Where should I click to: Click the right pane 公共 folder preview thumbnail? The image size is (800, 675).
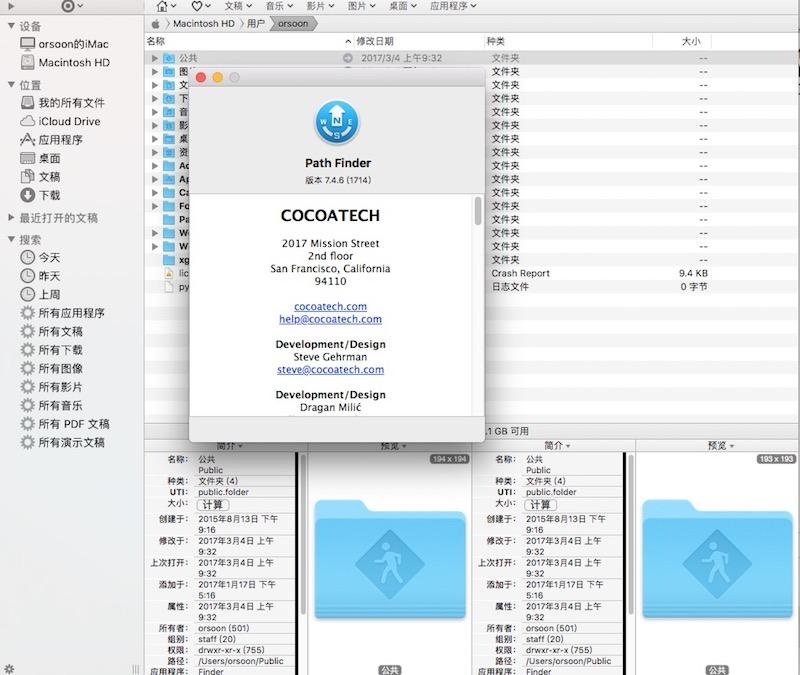(717, 559)
